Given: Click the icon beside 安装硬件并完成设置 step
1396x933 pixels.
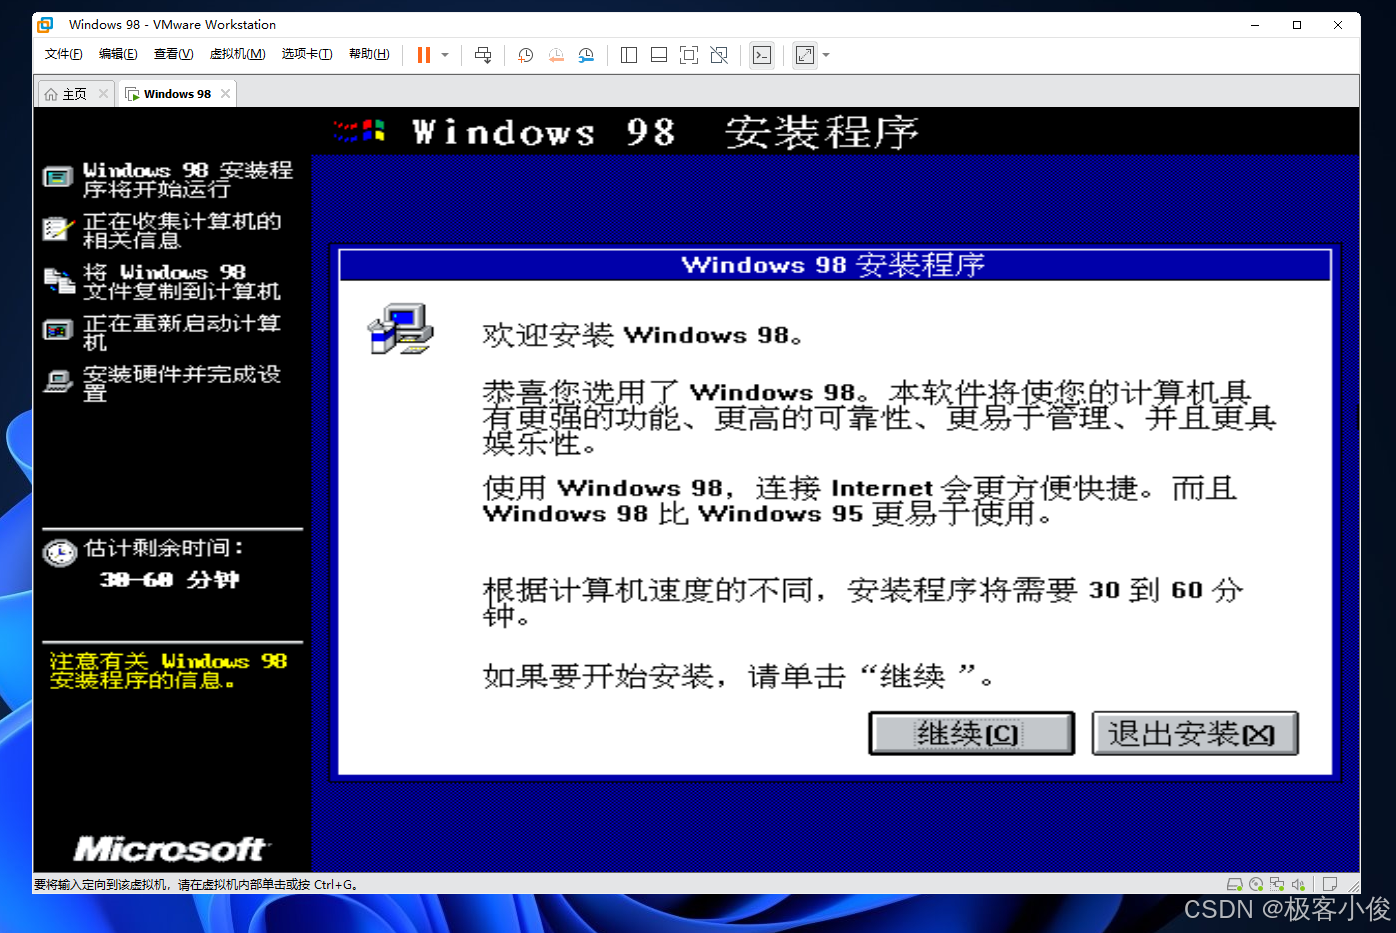Looking at the screenshot, I should pos(59,381).
